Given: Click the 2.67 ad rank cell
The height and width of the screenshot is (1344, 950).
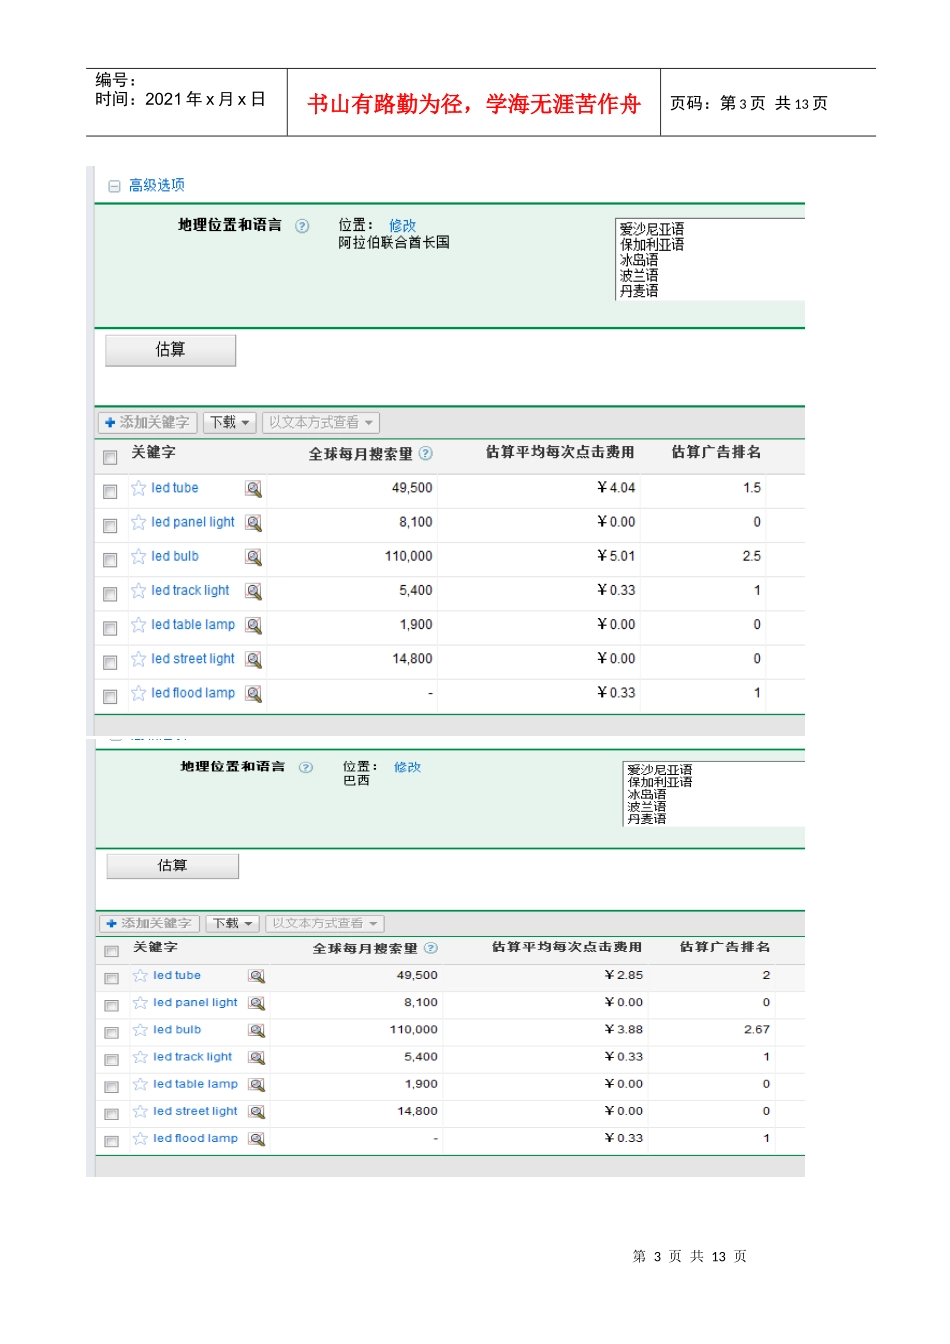Looking at the screenshot, I should [x=757, y=1029].
